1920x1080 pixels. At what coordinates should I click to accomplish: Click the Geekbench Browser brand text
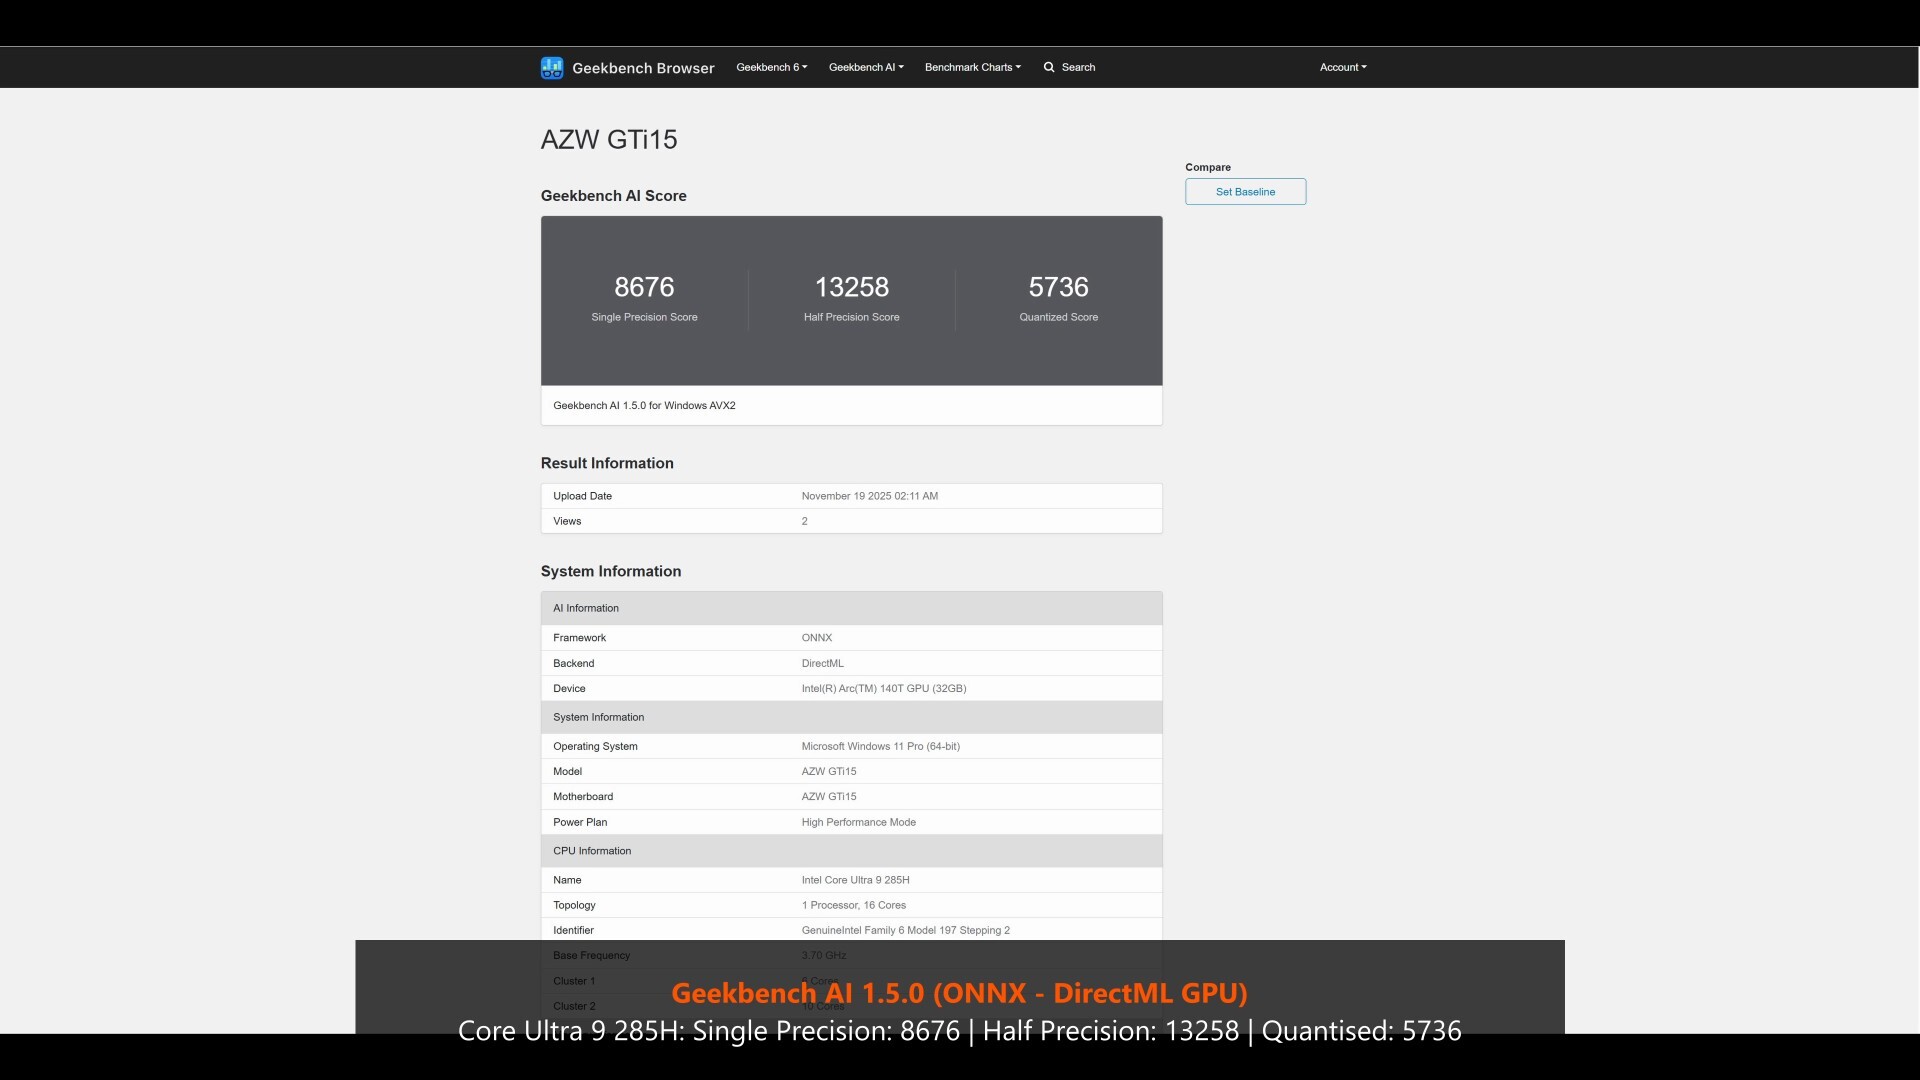[x=644, y=68]
